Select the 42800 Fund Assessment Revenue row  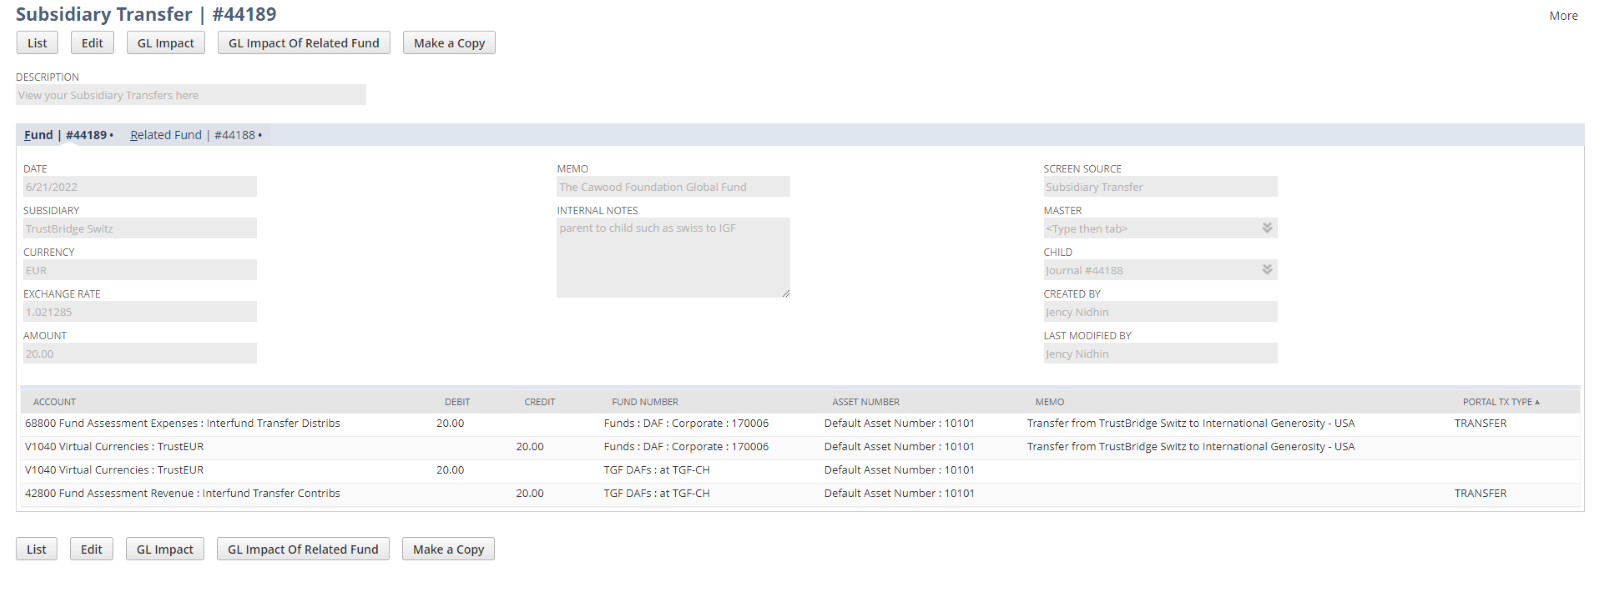tap(182, 493)
